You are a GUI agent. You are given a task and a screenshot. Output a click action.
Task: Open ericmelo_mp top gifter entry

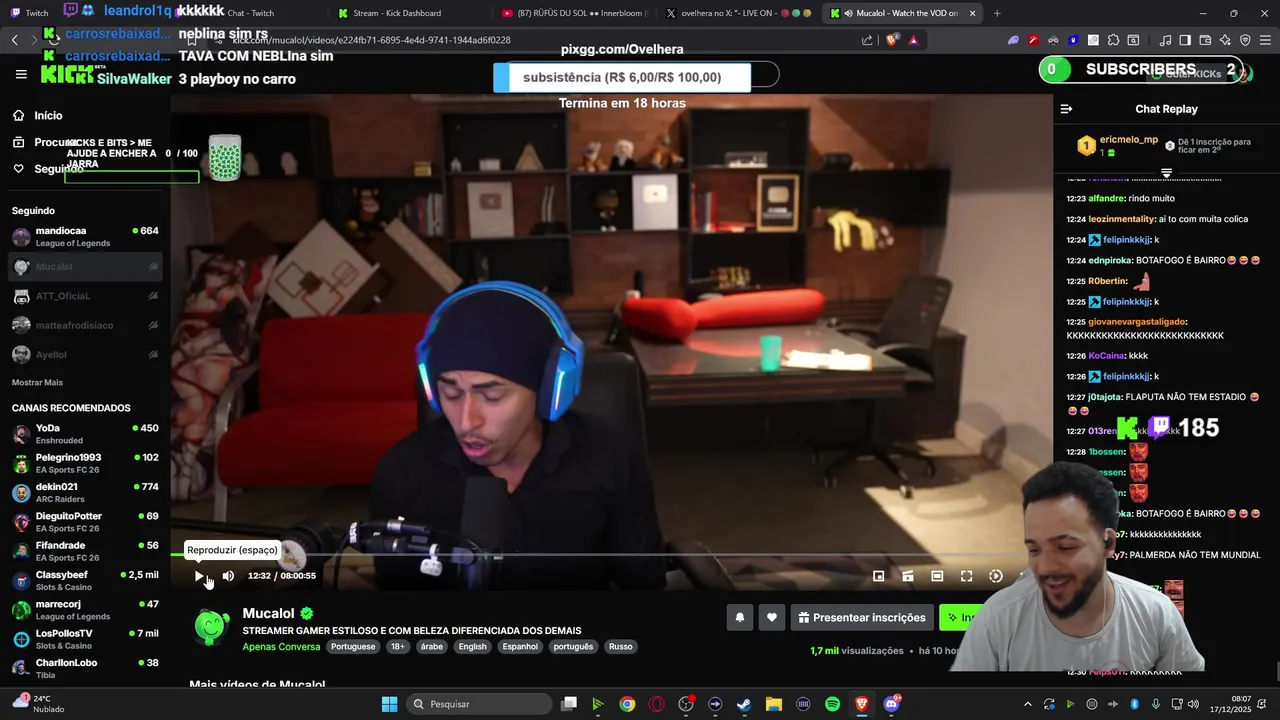[x=1118, y=146]
